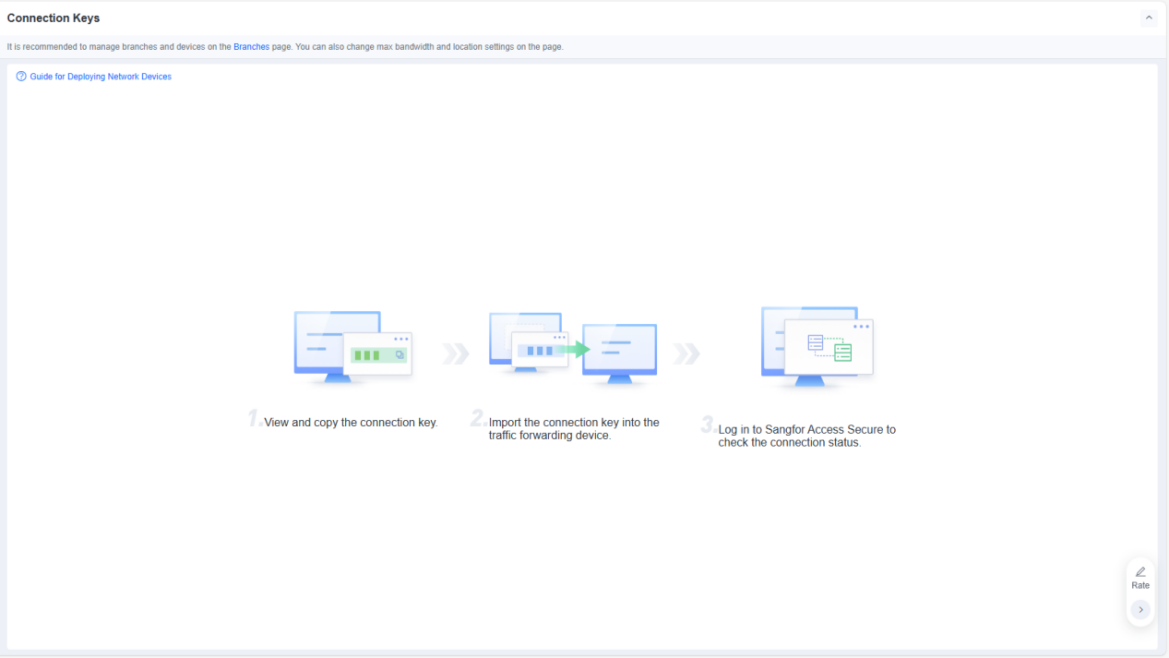The height and width of the screenshot is (658, 1169).
Task: Click the 'It is recommended to manage branches' sentence
Action: click(286, 47)
